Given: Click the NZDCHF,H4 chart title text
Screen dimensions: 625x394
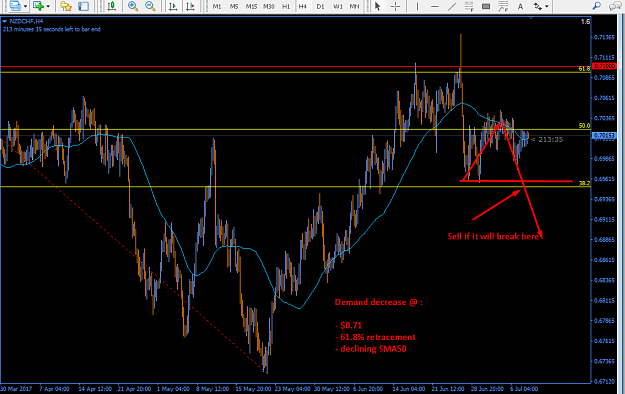Looking at the screenshot, I should [x=26, y=21].
